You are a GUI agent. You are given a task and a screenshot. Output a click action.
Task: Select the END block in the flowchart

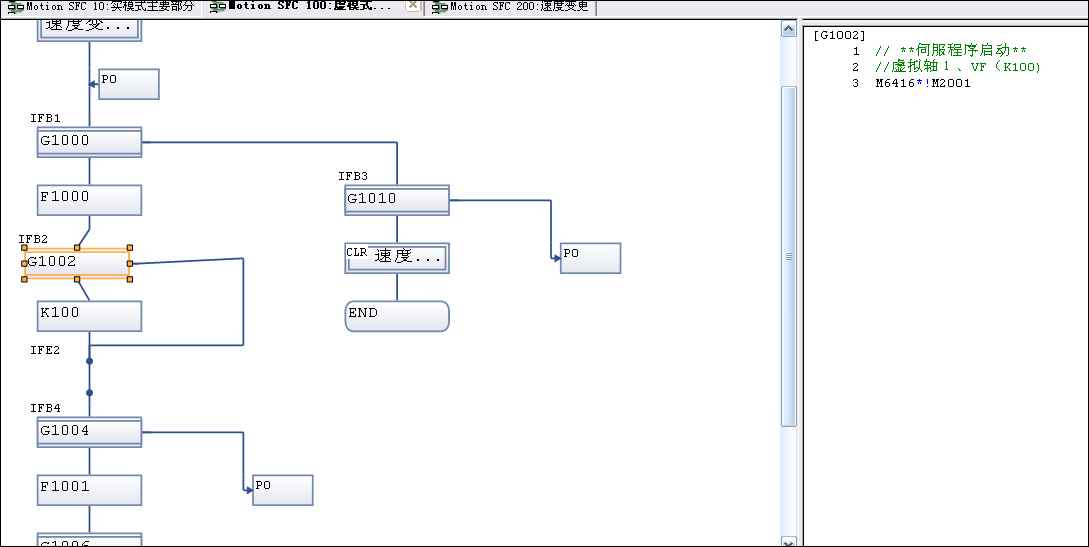coord(396,315)
